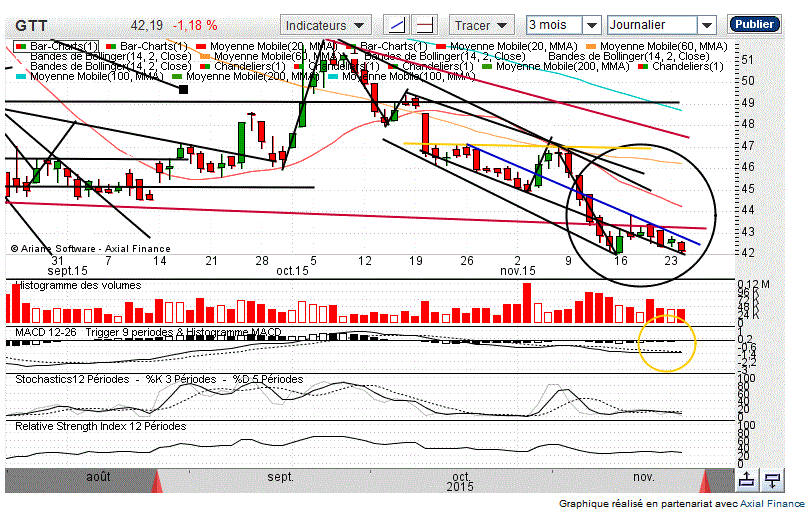Click the first Bar-Charts(1) legend icon
The height and width of the screenshot is (519, 811).
[21, 46]
